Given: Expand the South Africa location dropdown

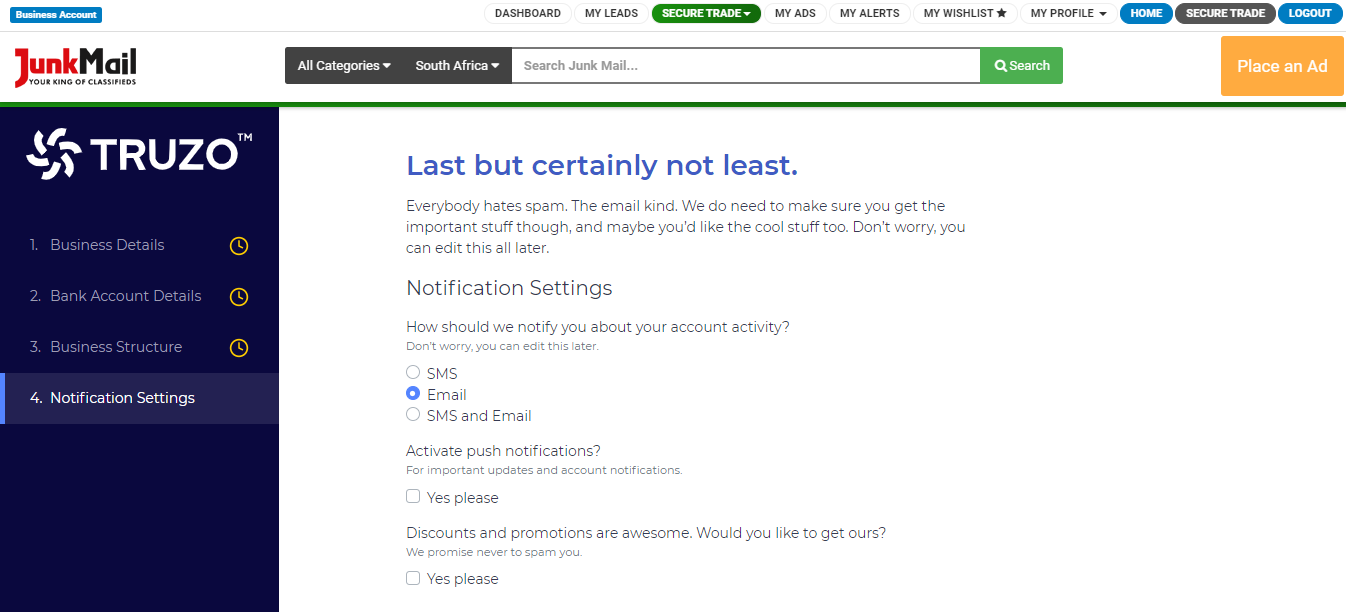Looking at the screenshot, I should [456, 65].
